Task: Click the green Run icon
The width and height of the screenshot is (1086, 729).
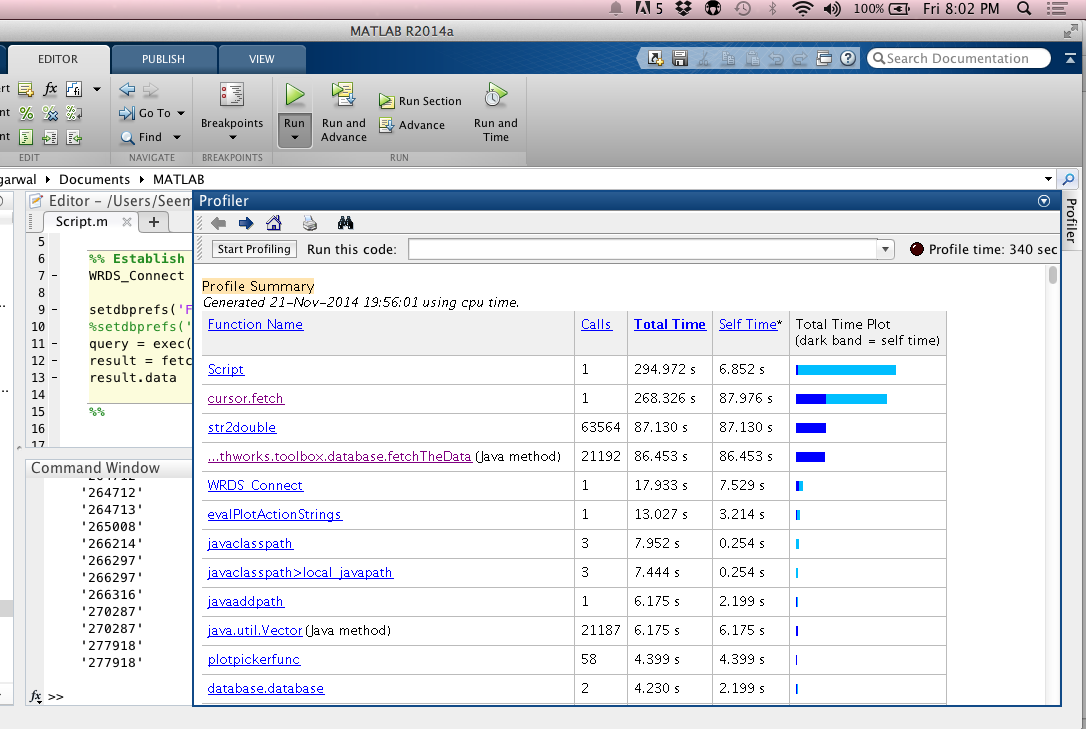Action: [295, 95]
